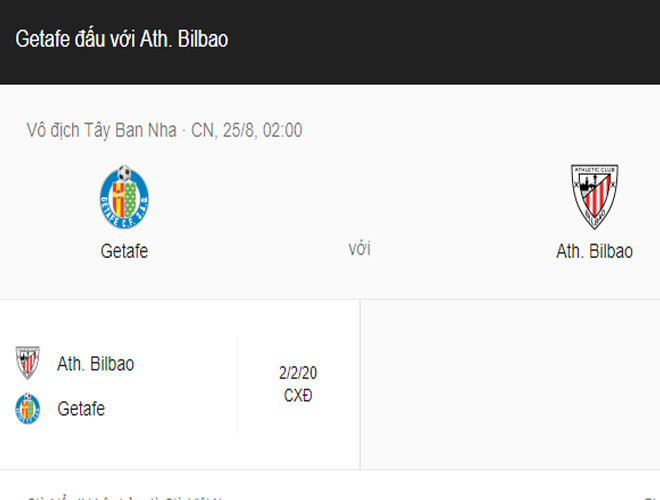Select 'Ath. Bilbao' text in the fixture row
The image size is (660, 500).
click(x=95, y=363)
